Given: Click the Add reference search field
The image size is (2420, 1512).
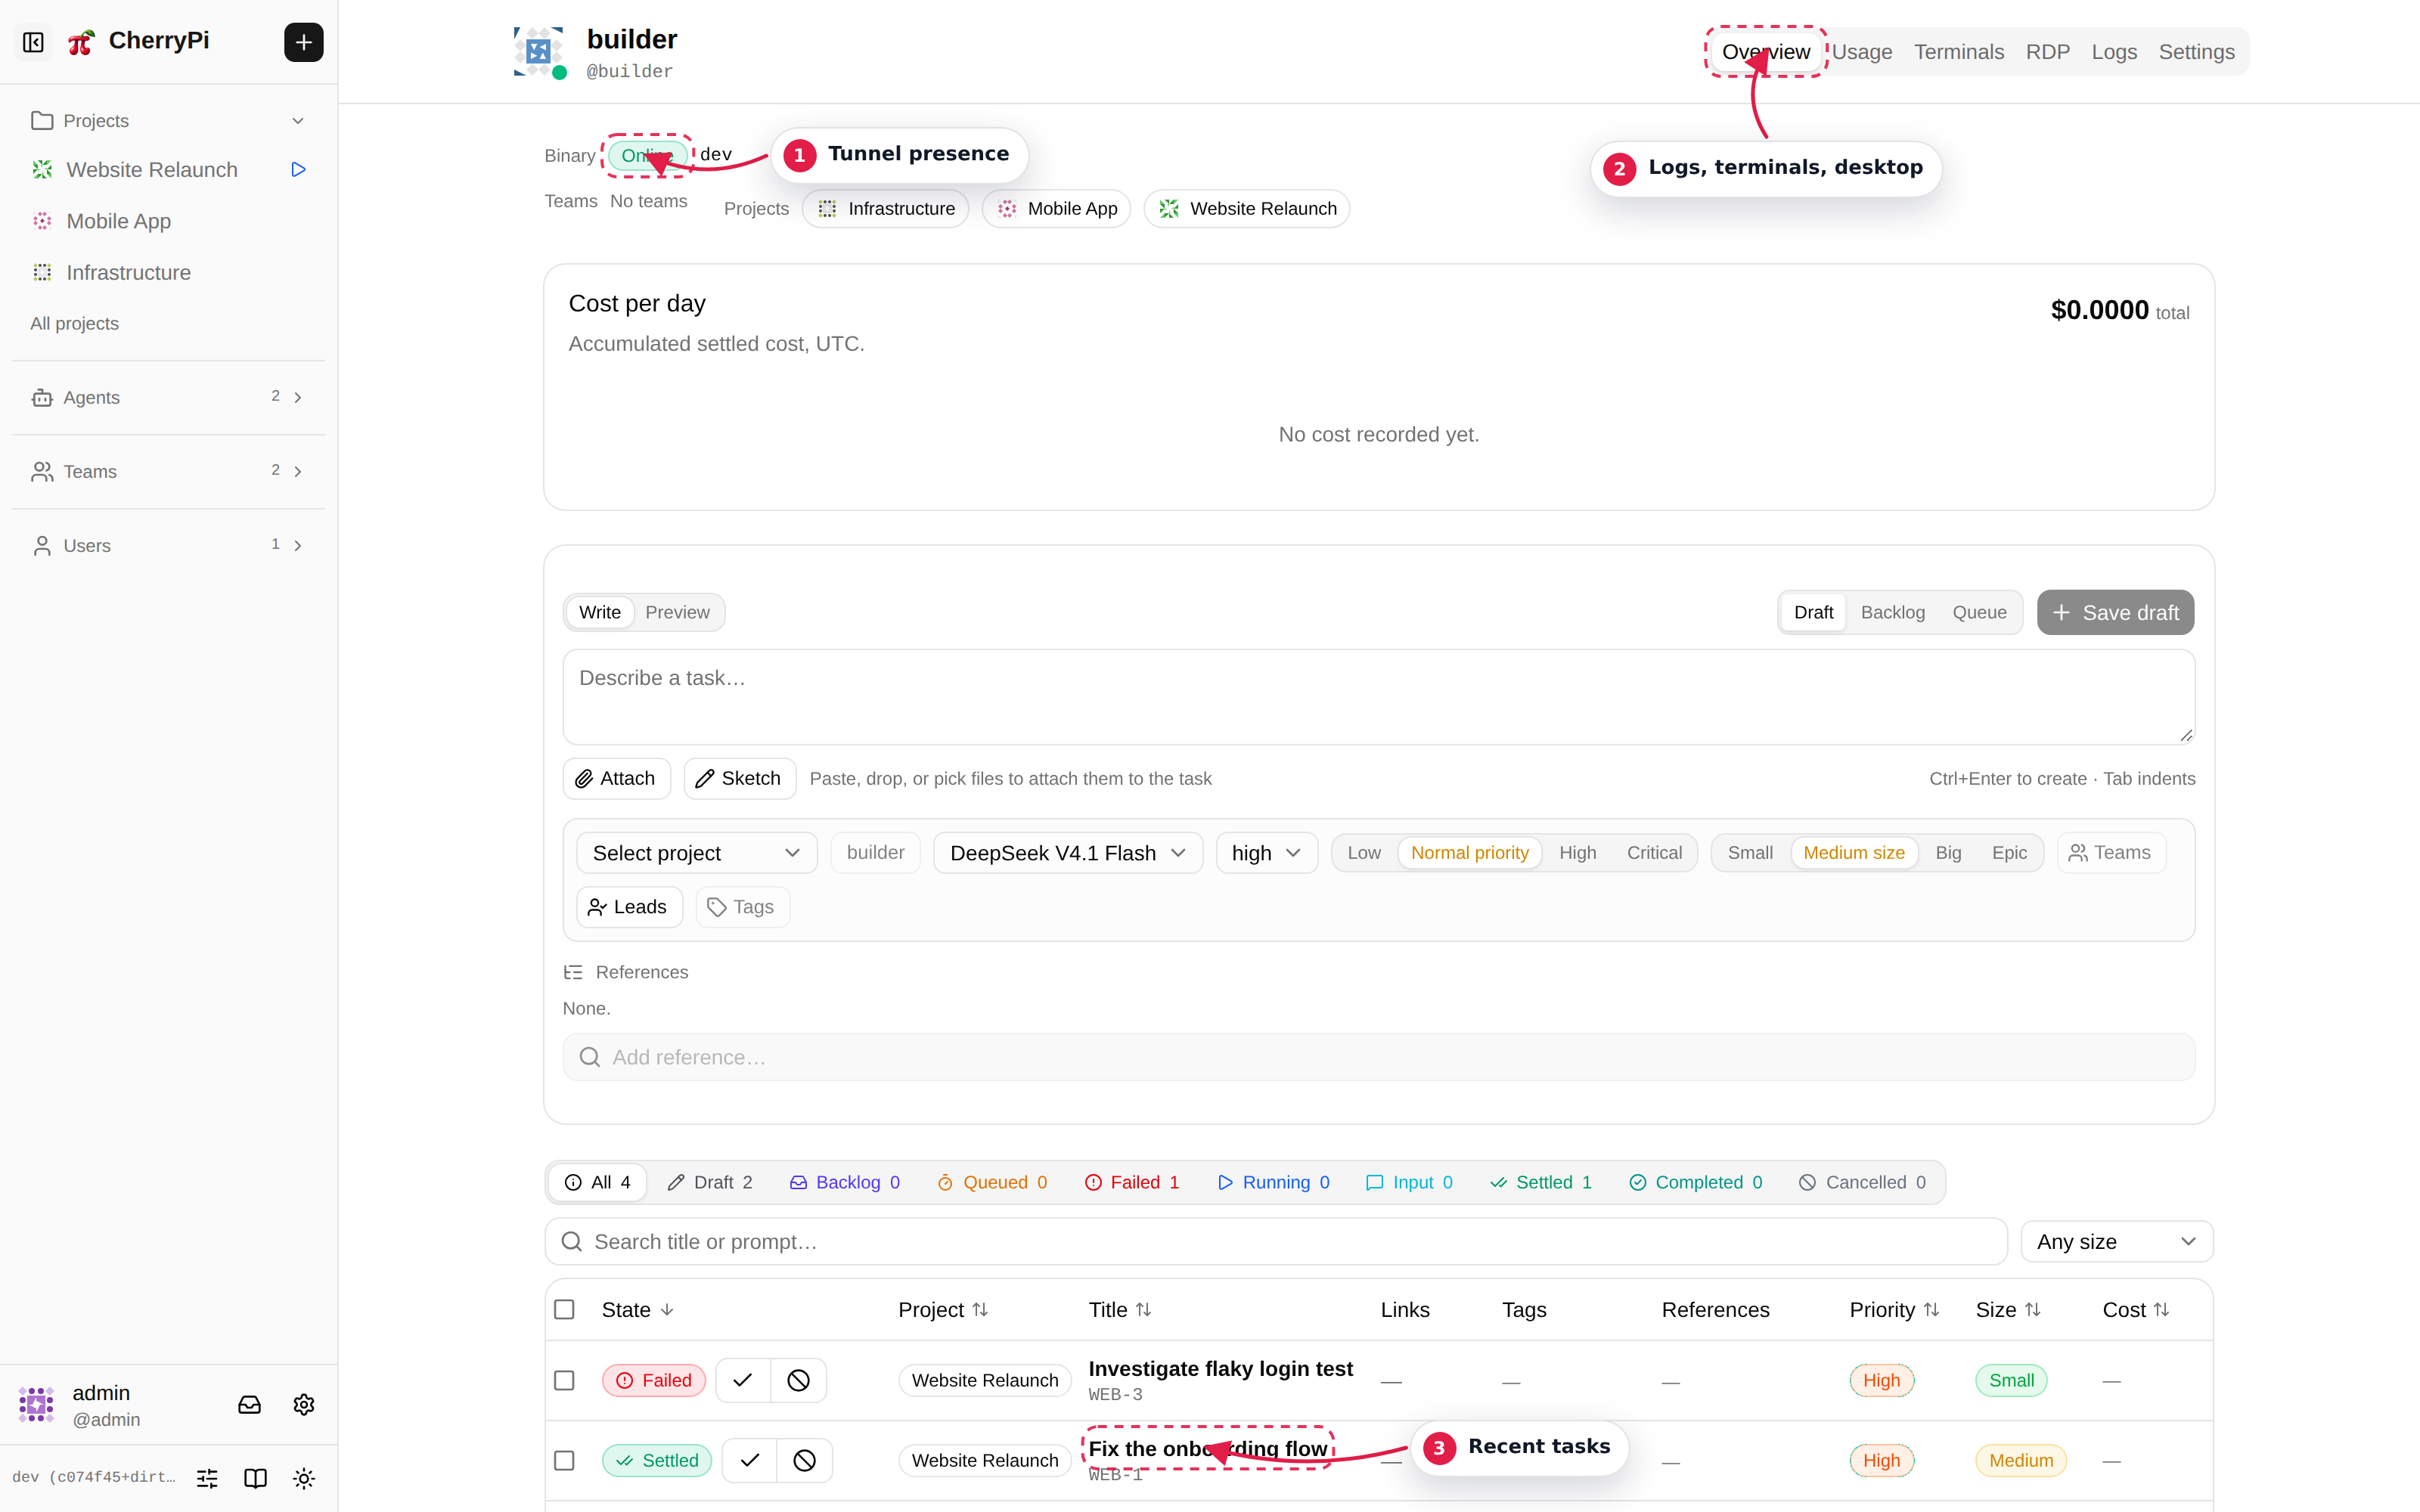Looking at the screenshot, I should pos(1378,1057).
